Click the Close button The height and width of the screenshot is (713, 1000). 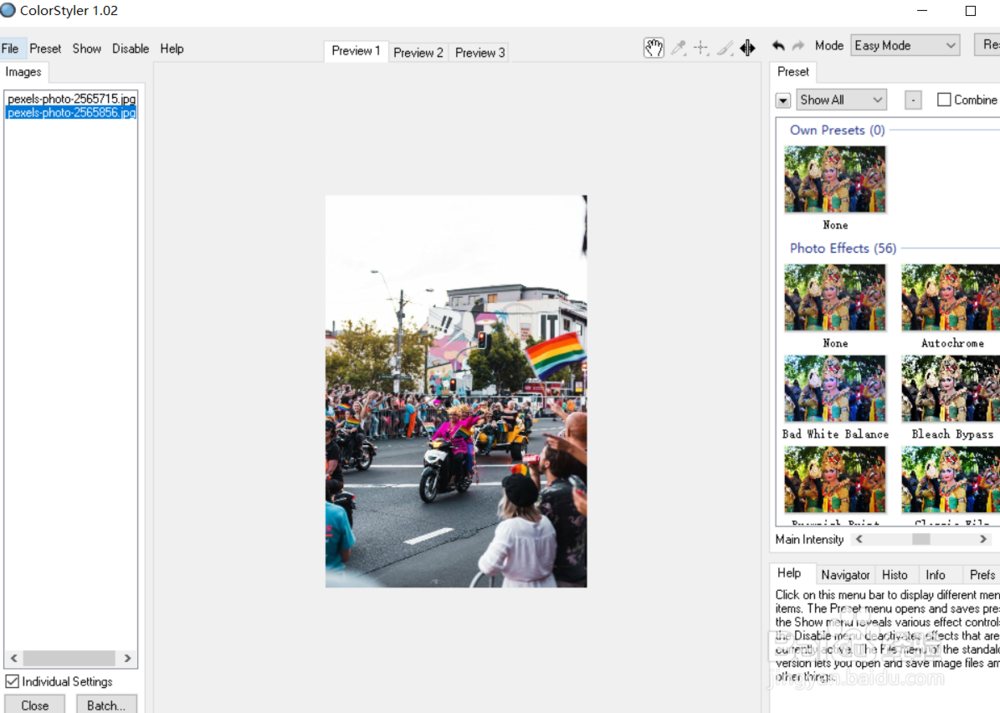pos(34,705)
